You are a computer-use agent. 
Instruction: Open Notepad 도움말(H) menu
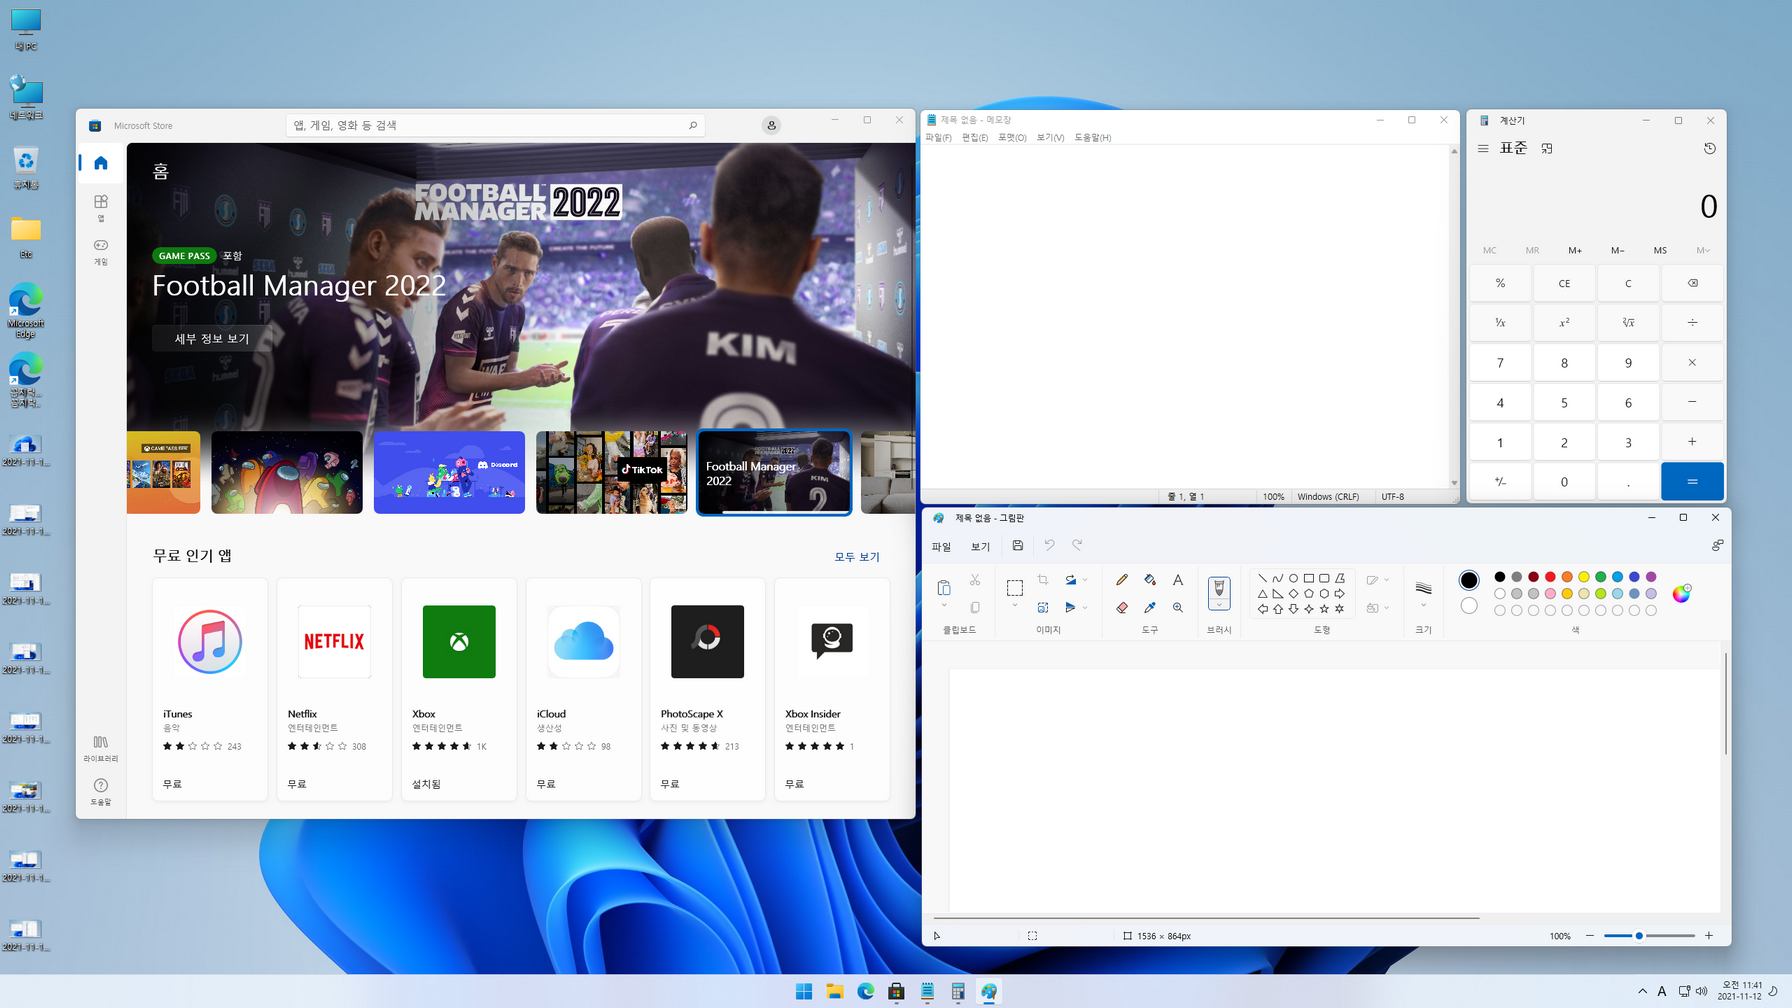click(1092, 138)
